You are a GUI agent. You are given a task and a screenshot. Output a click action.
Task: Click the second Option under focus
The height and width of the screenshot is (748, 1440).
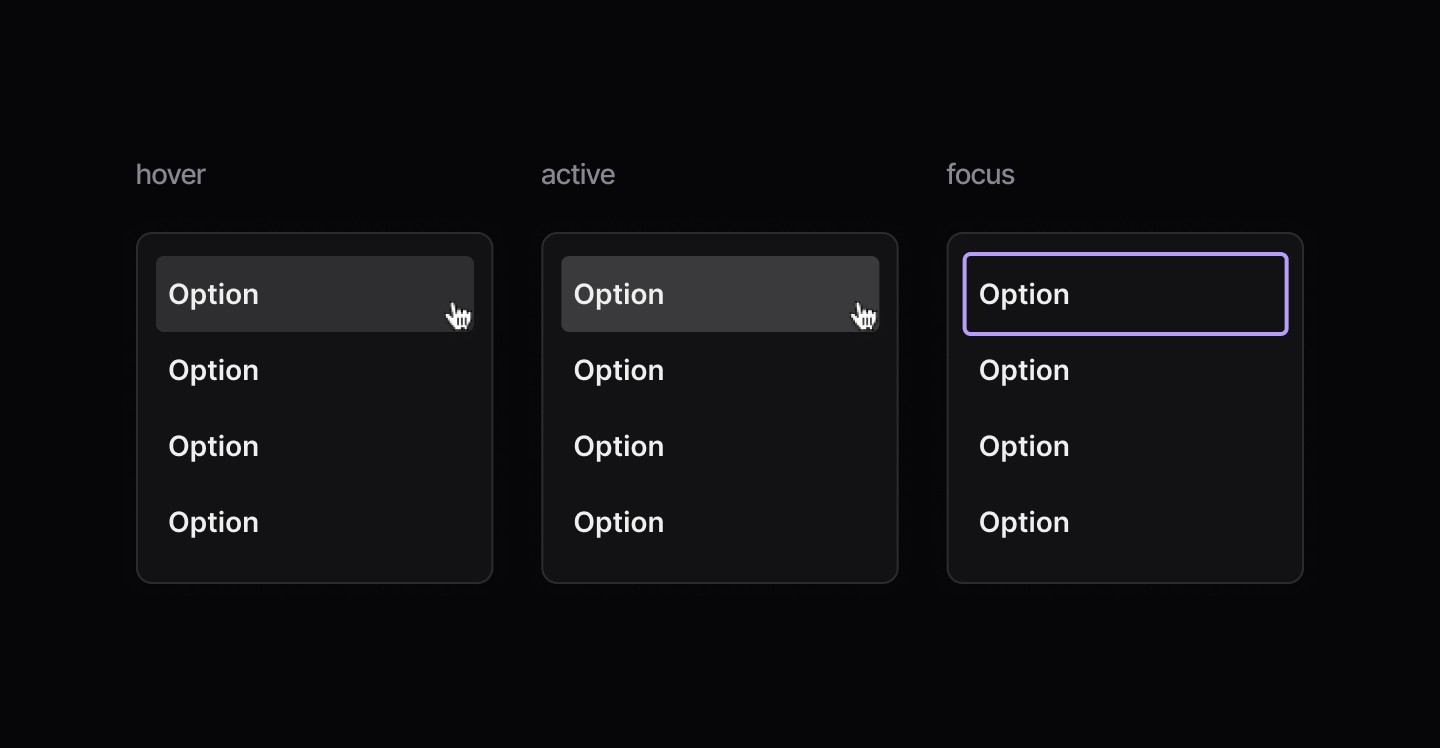click(1024, 370)
